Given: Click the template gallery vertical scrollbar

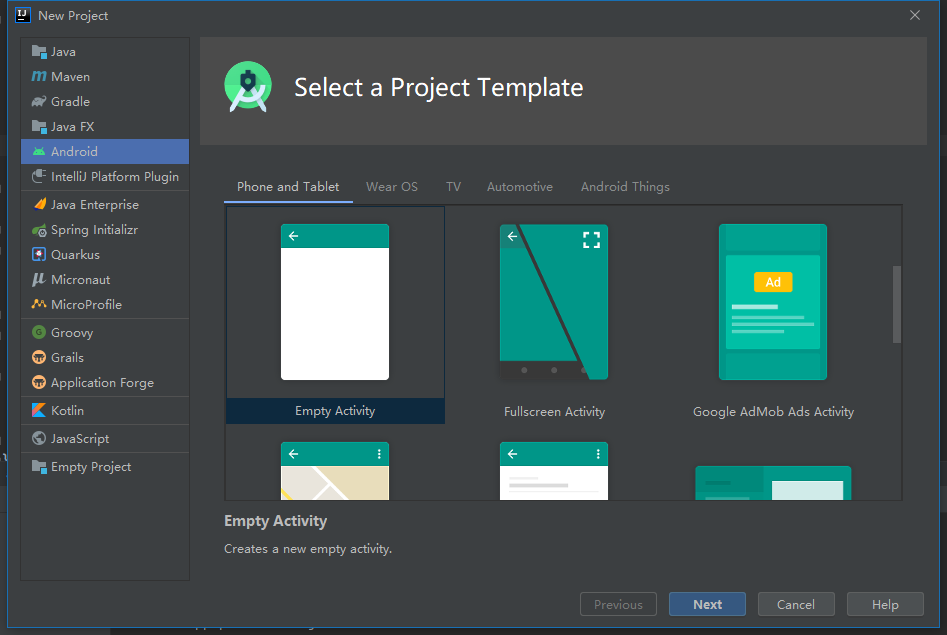Looking at the screenshot, I should pyautogui.click(x=897, y=305).
